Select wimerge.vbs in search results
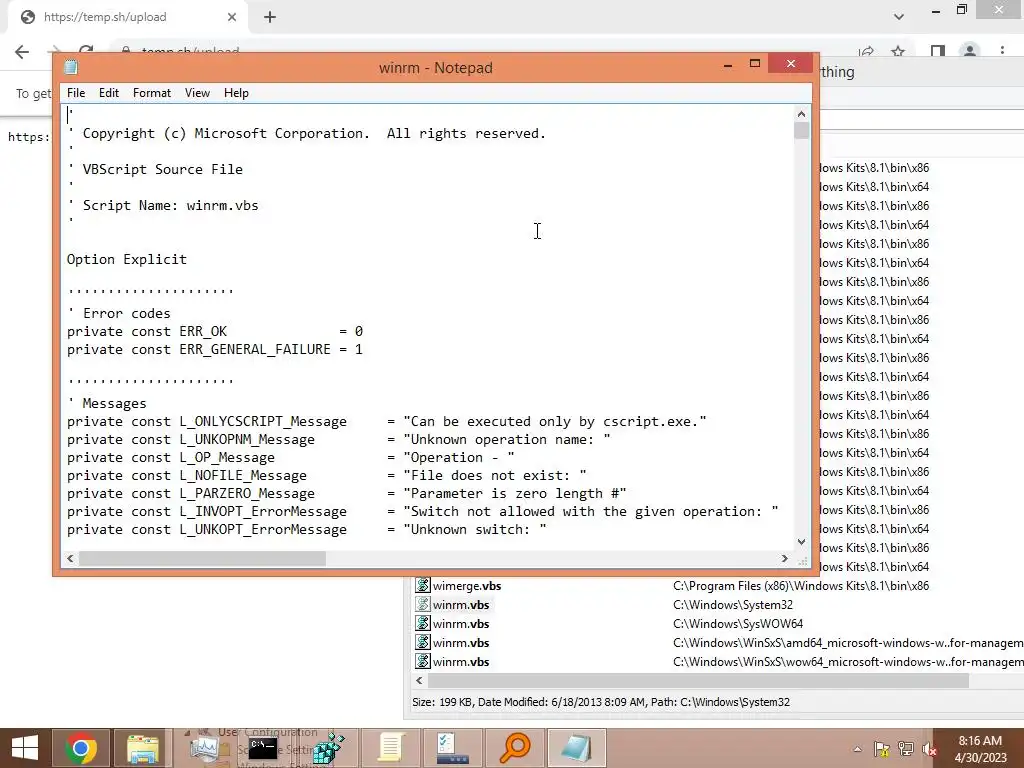This screenshot has width=1024, height=768. [467, 586]
